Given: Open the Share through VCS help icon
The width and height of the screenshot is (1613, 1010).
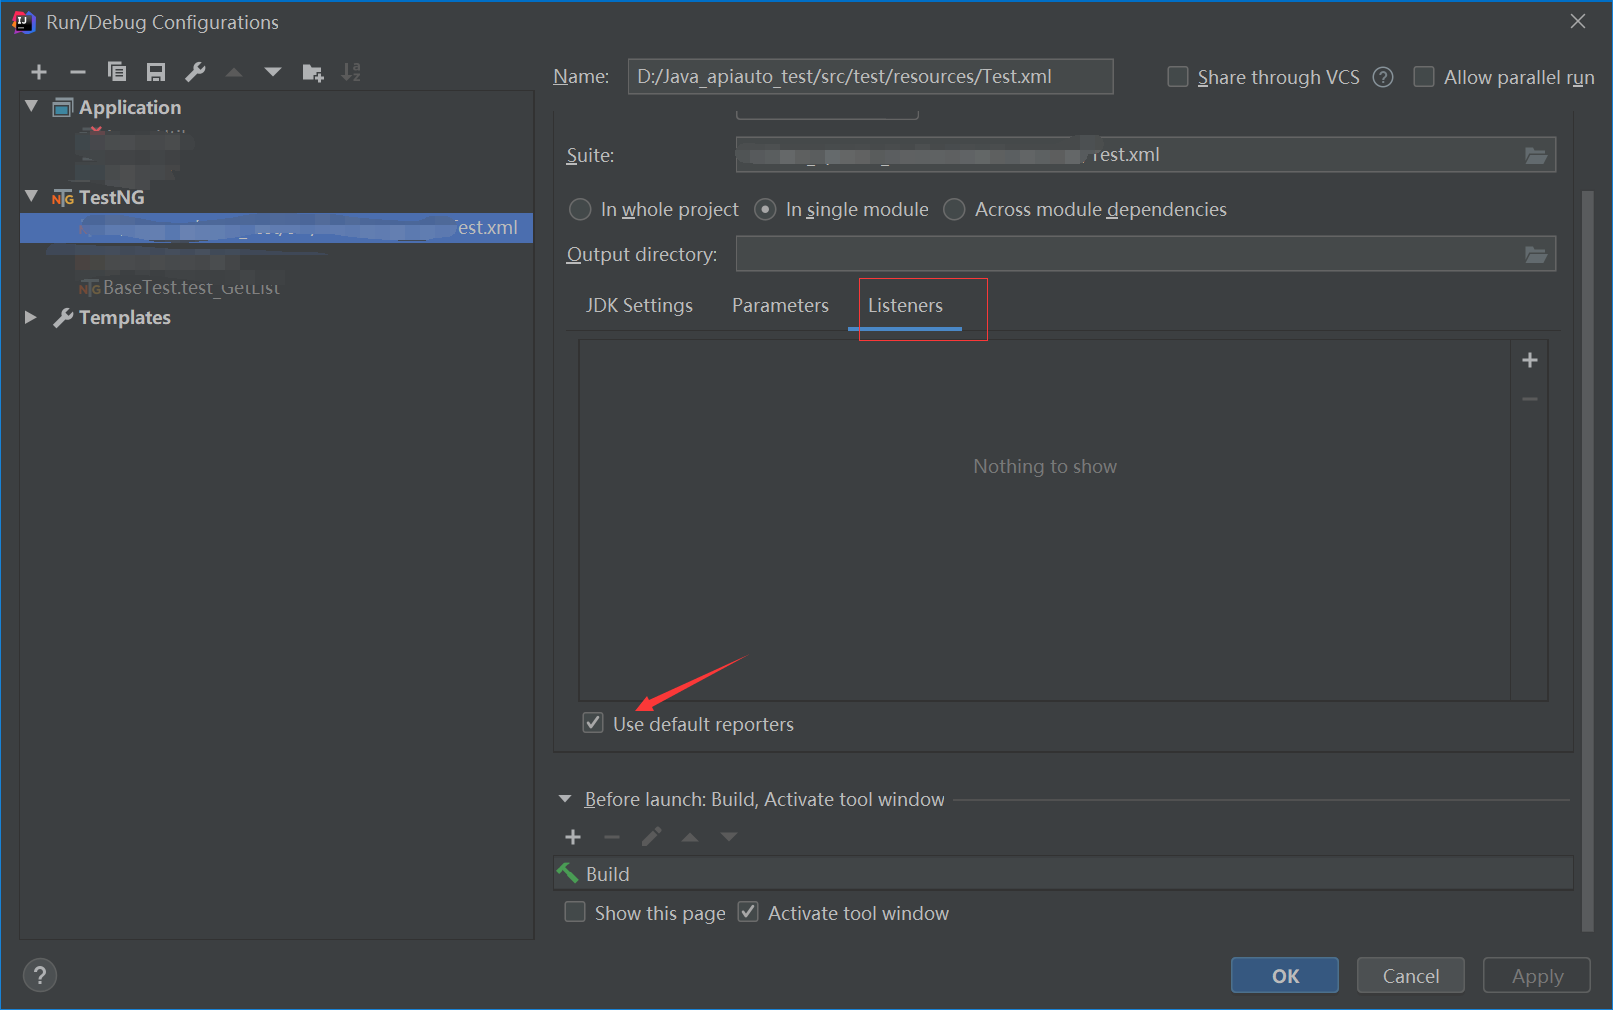Looking at the screenshot, I should [x=1383, y=77].
